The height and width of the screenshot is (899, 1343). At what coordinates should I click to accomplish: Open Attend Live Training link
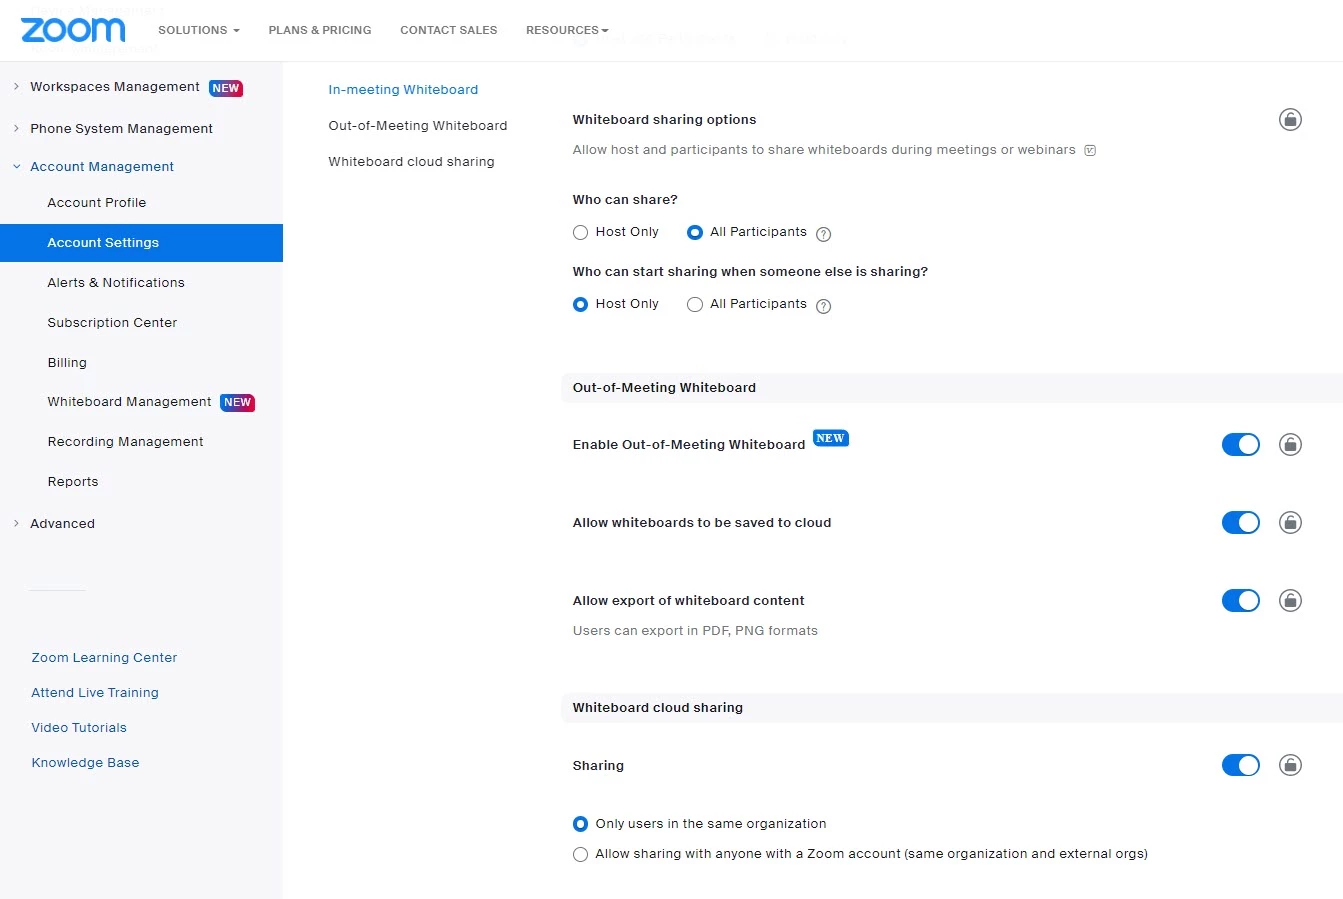(95, 692)
